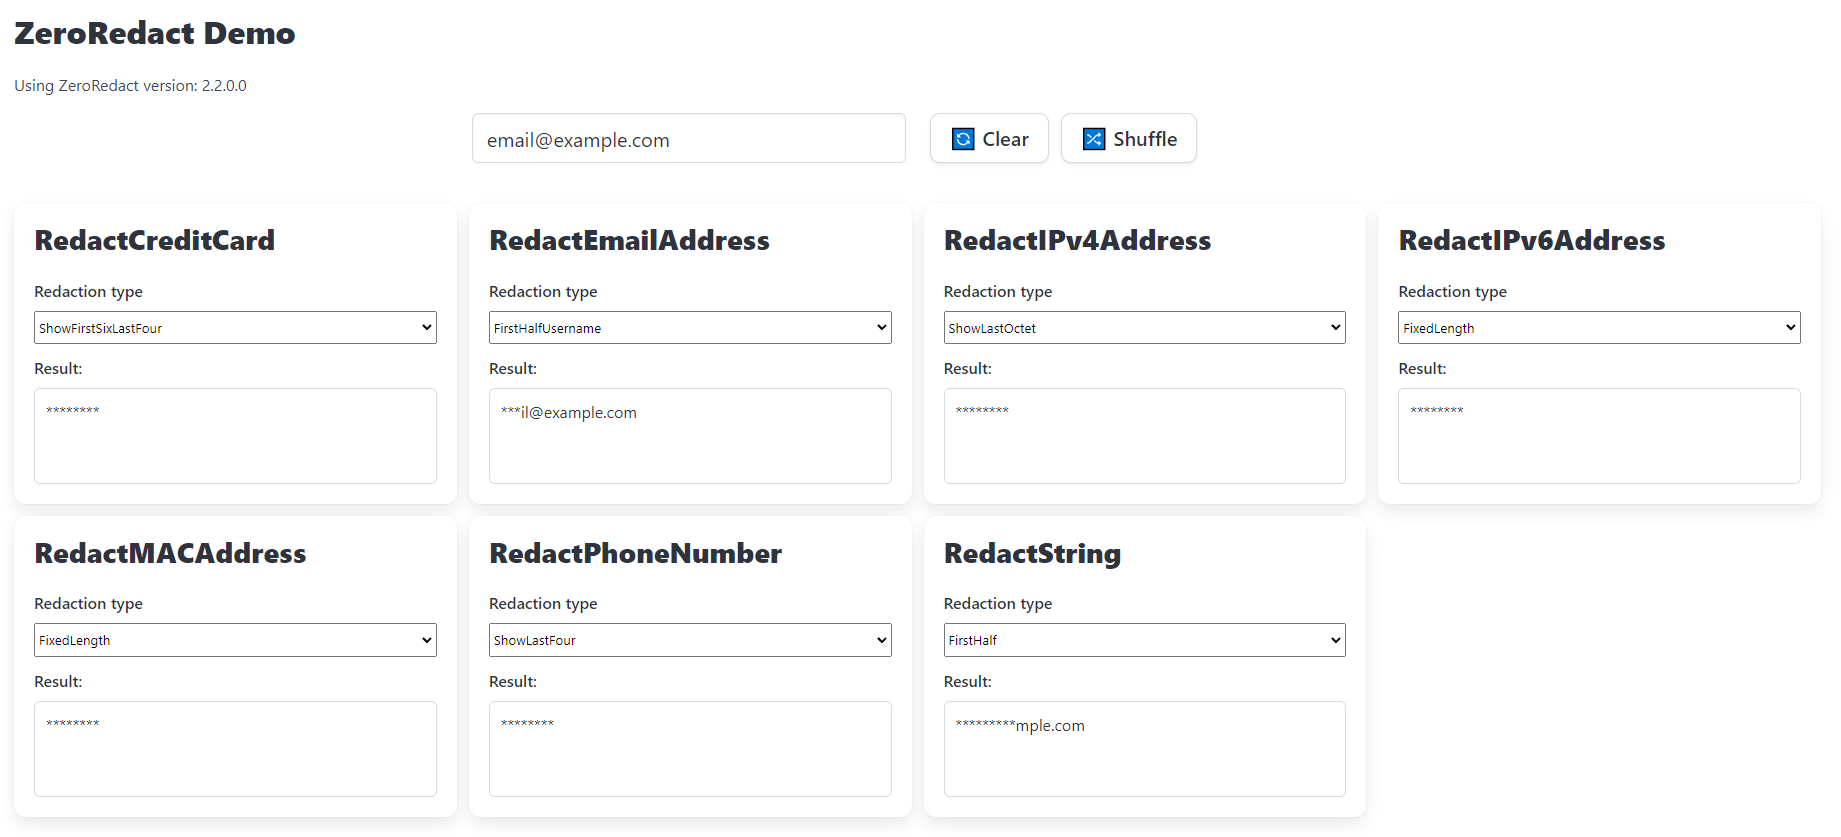Viewport: 1841px width, 837px height.
Task: Click the RedactPhoneNumber card heading
Action: (635, 553)
